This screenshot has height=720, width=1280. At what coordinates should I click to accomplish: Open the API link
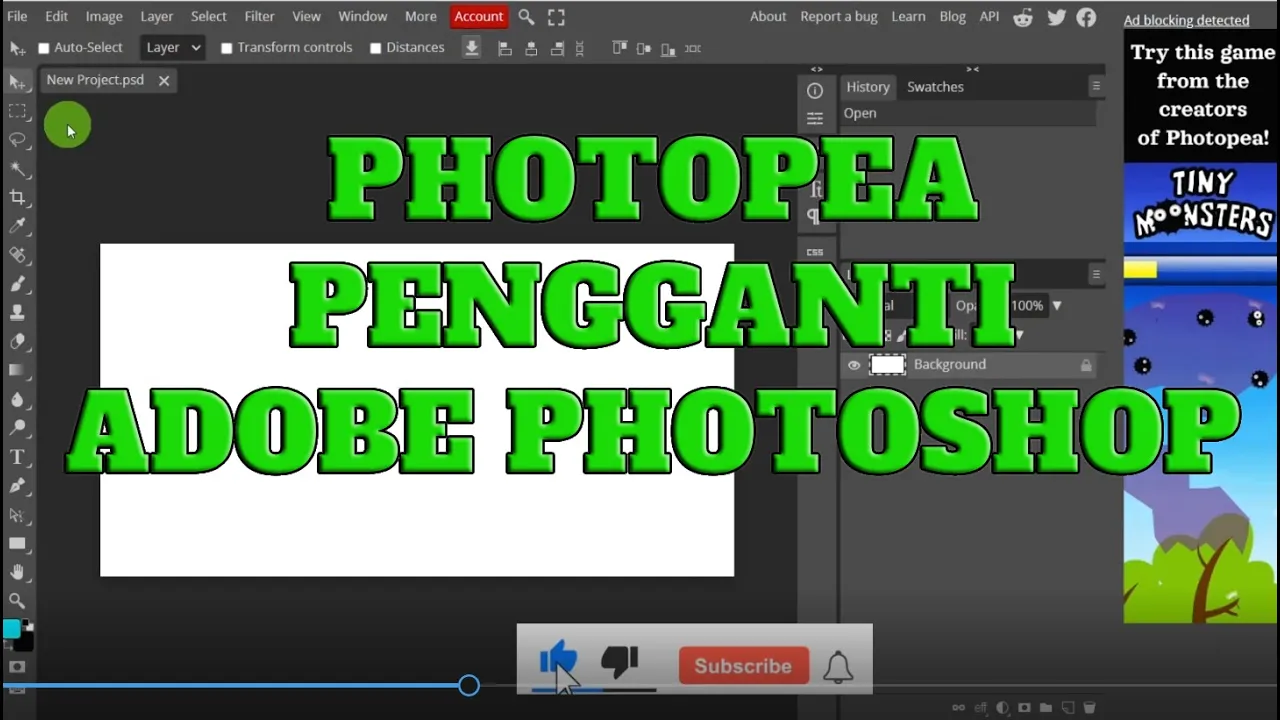tap(989, 16)
